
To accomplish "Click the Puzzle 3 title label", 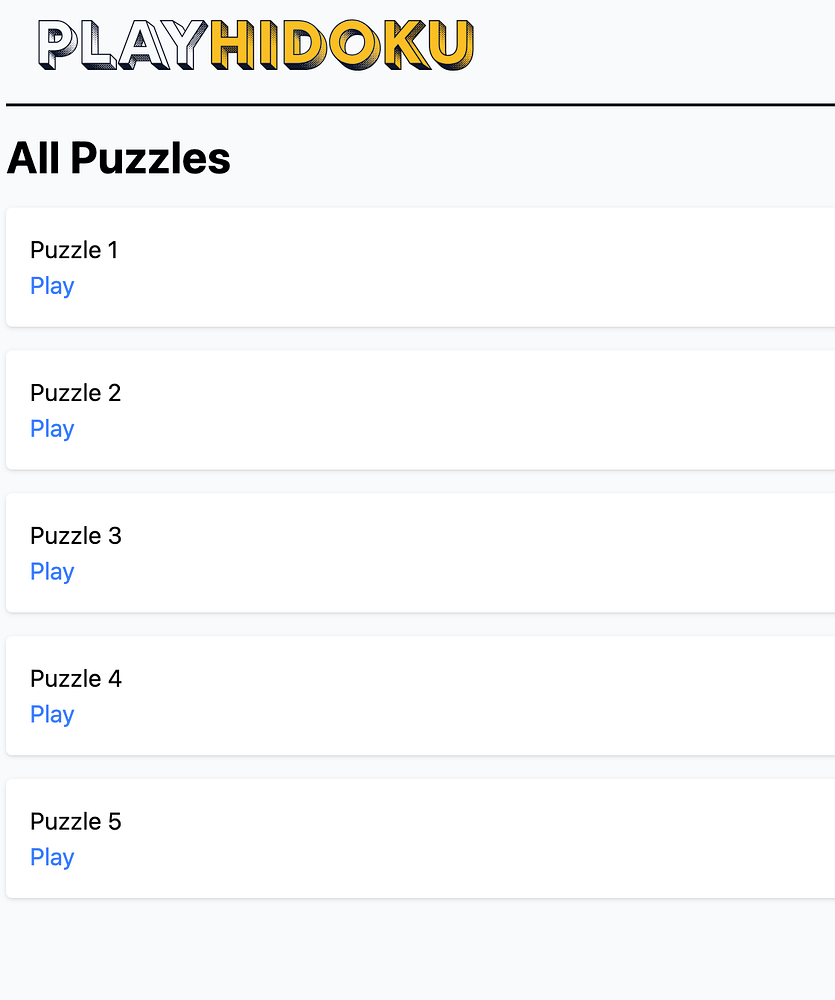I will coord(75,536).
